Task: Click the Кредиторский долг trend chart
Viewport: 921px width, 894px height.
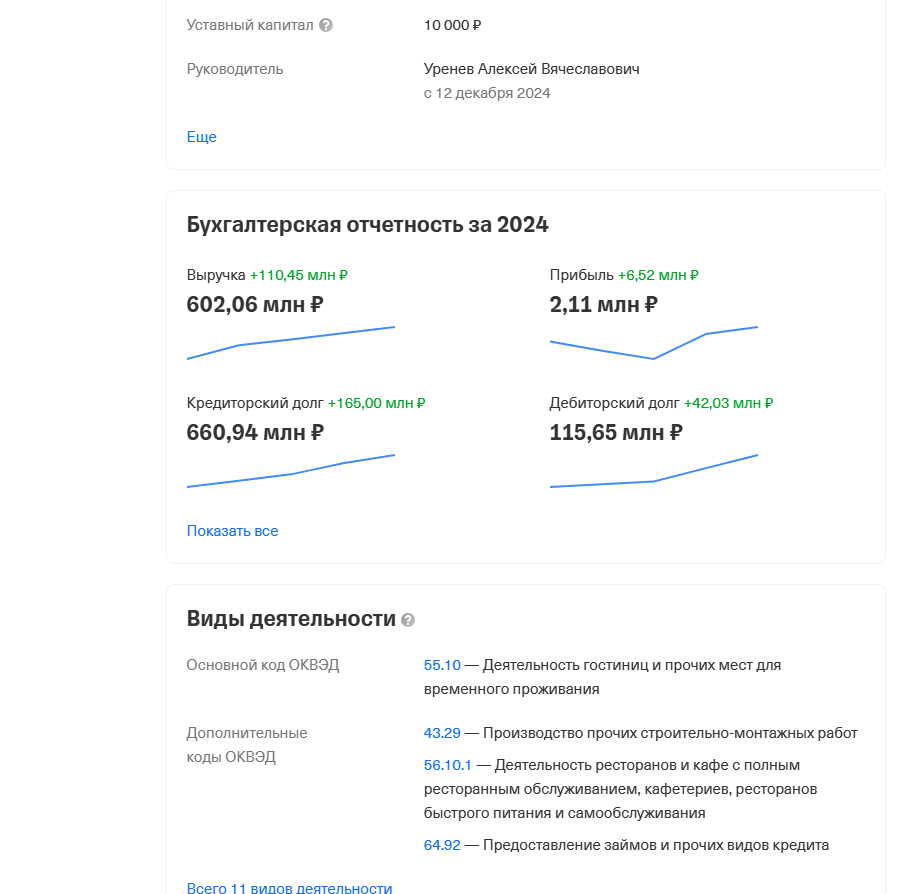Action: [x=291, y=471]
